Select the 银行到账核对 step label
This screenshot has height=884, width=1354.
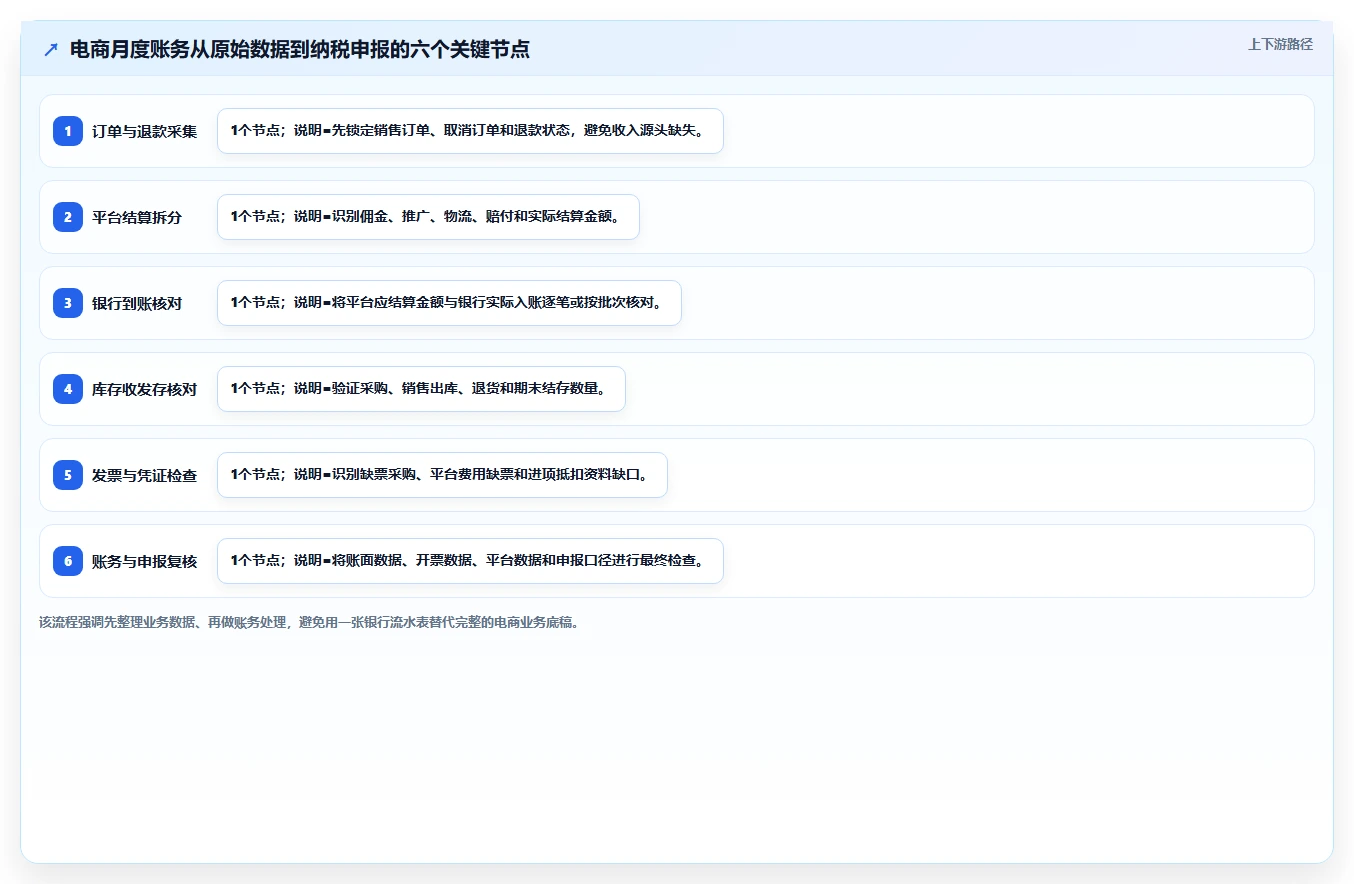[x=137, y=303]
